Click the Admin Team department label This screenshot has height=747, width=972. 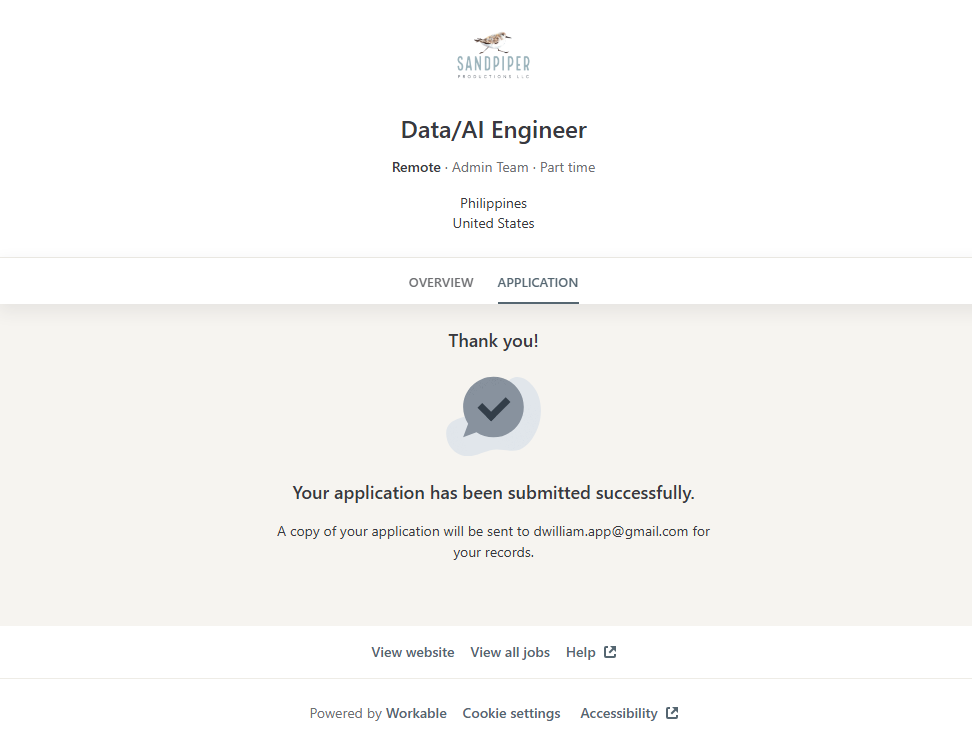490,167
